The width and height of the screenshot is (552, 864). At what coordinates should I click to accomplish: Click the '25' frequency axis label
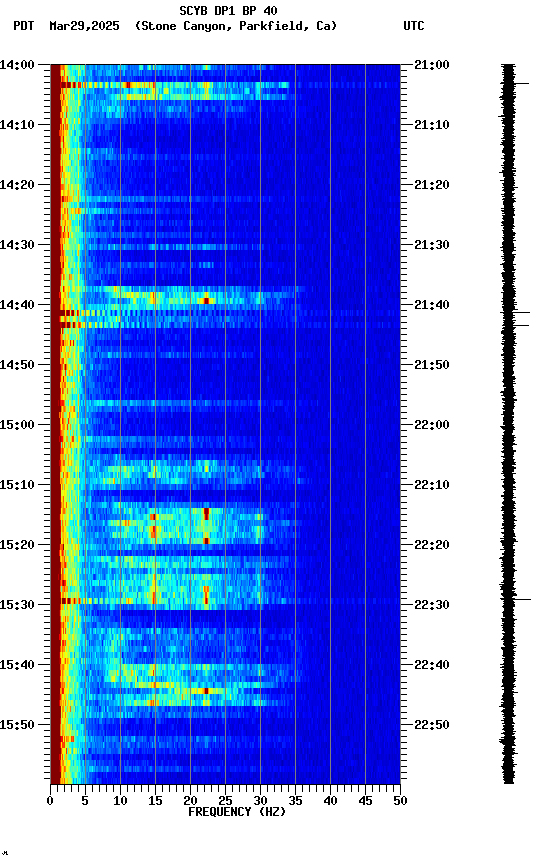(225, 802)
